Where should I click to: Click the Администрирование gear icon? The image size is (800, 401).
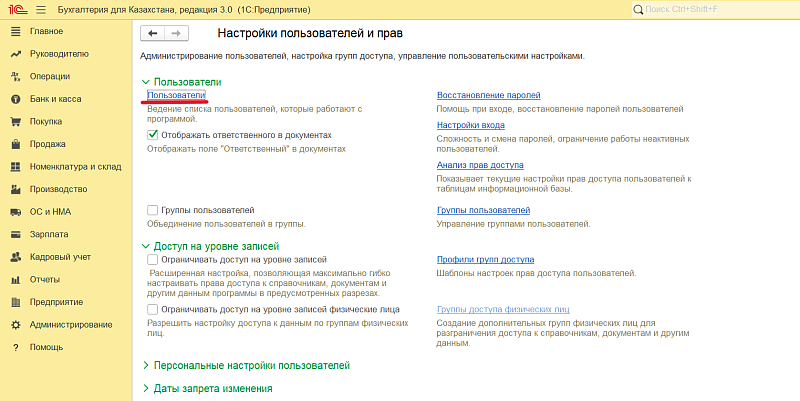pyautogui.click(x=15, y=325)
